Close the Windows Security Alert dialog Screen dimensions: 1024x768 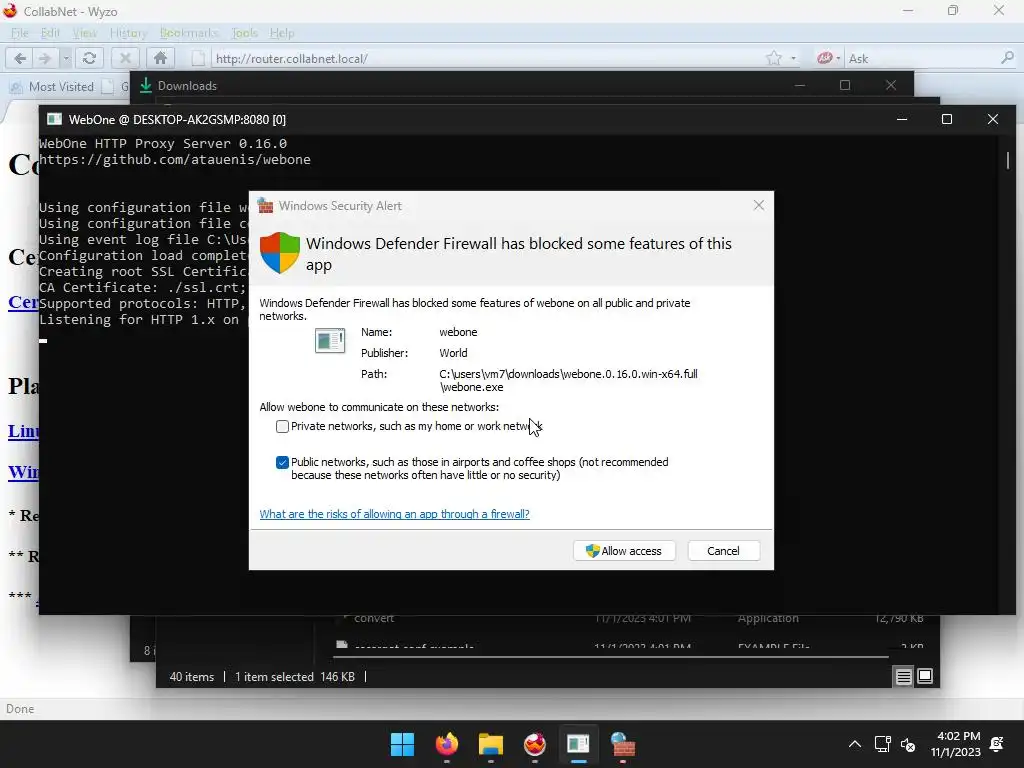click(758, 205)
